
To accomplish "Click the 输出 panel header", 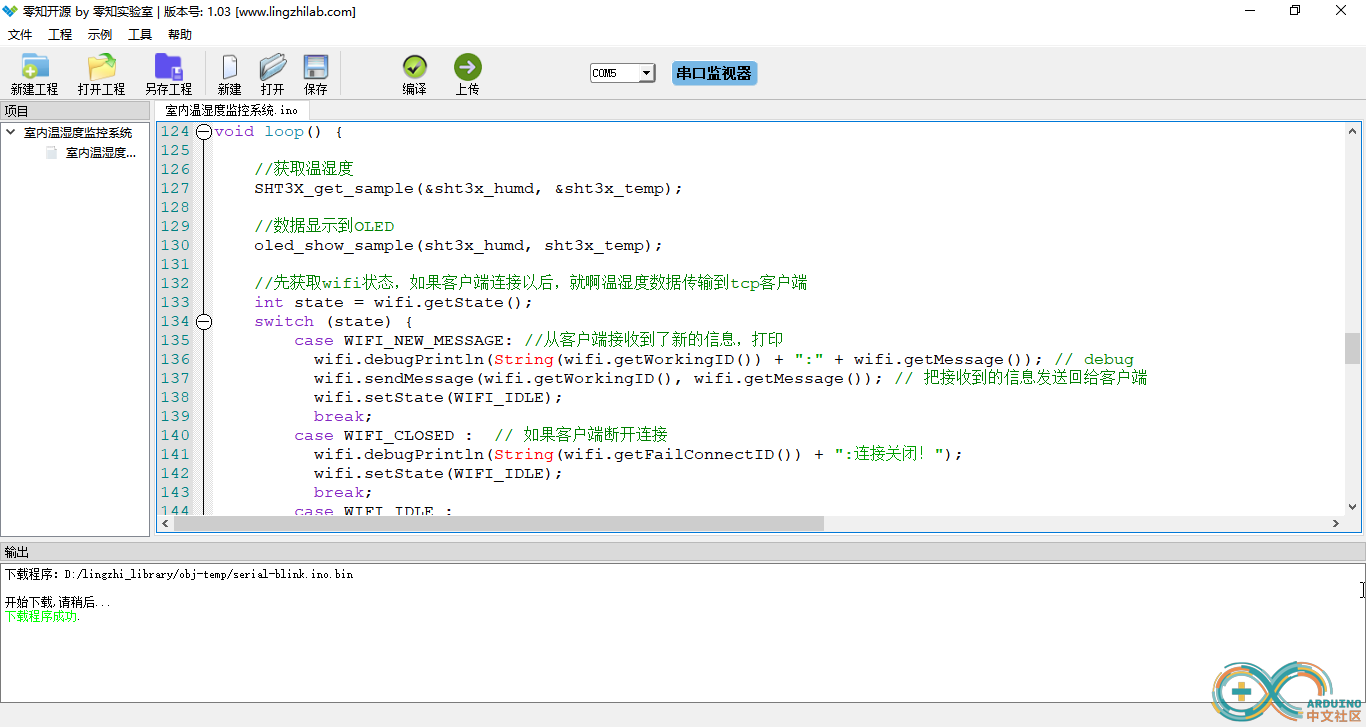I will 683,552.
